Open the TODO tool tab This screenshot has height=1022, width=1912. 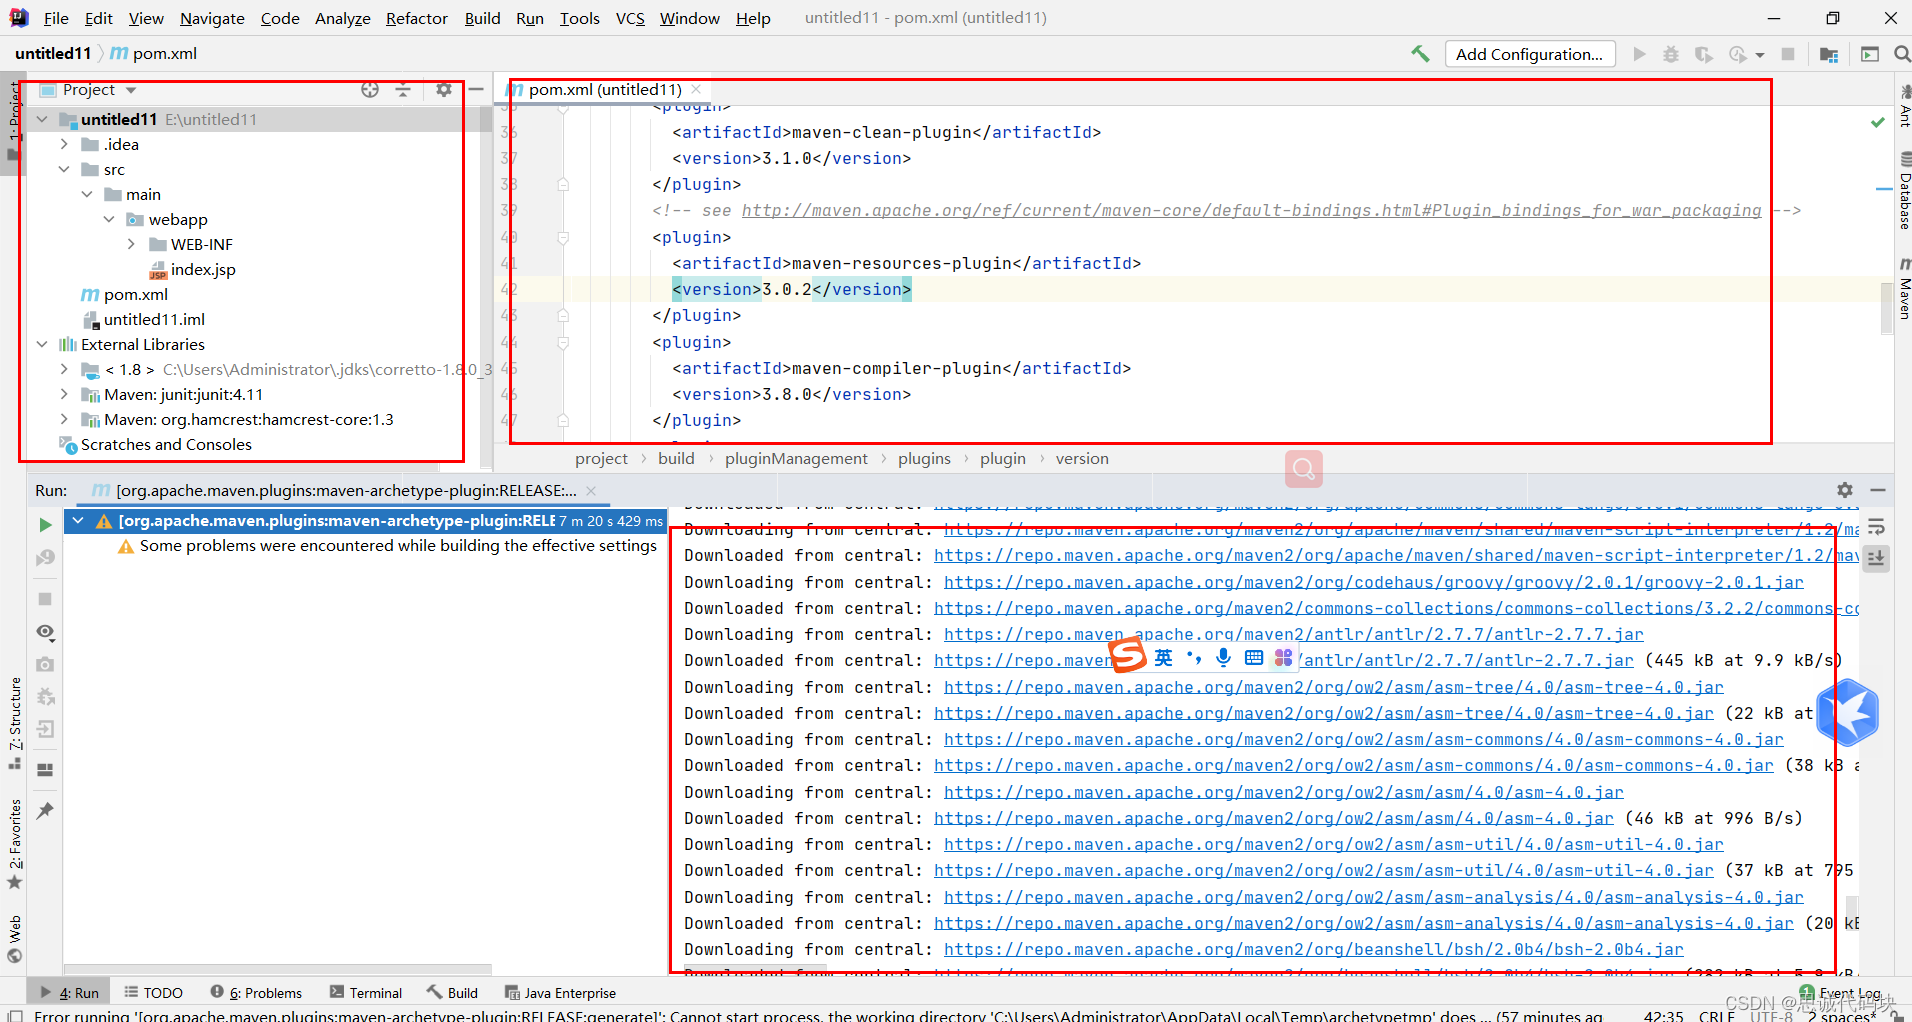pos(154,993)
